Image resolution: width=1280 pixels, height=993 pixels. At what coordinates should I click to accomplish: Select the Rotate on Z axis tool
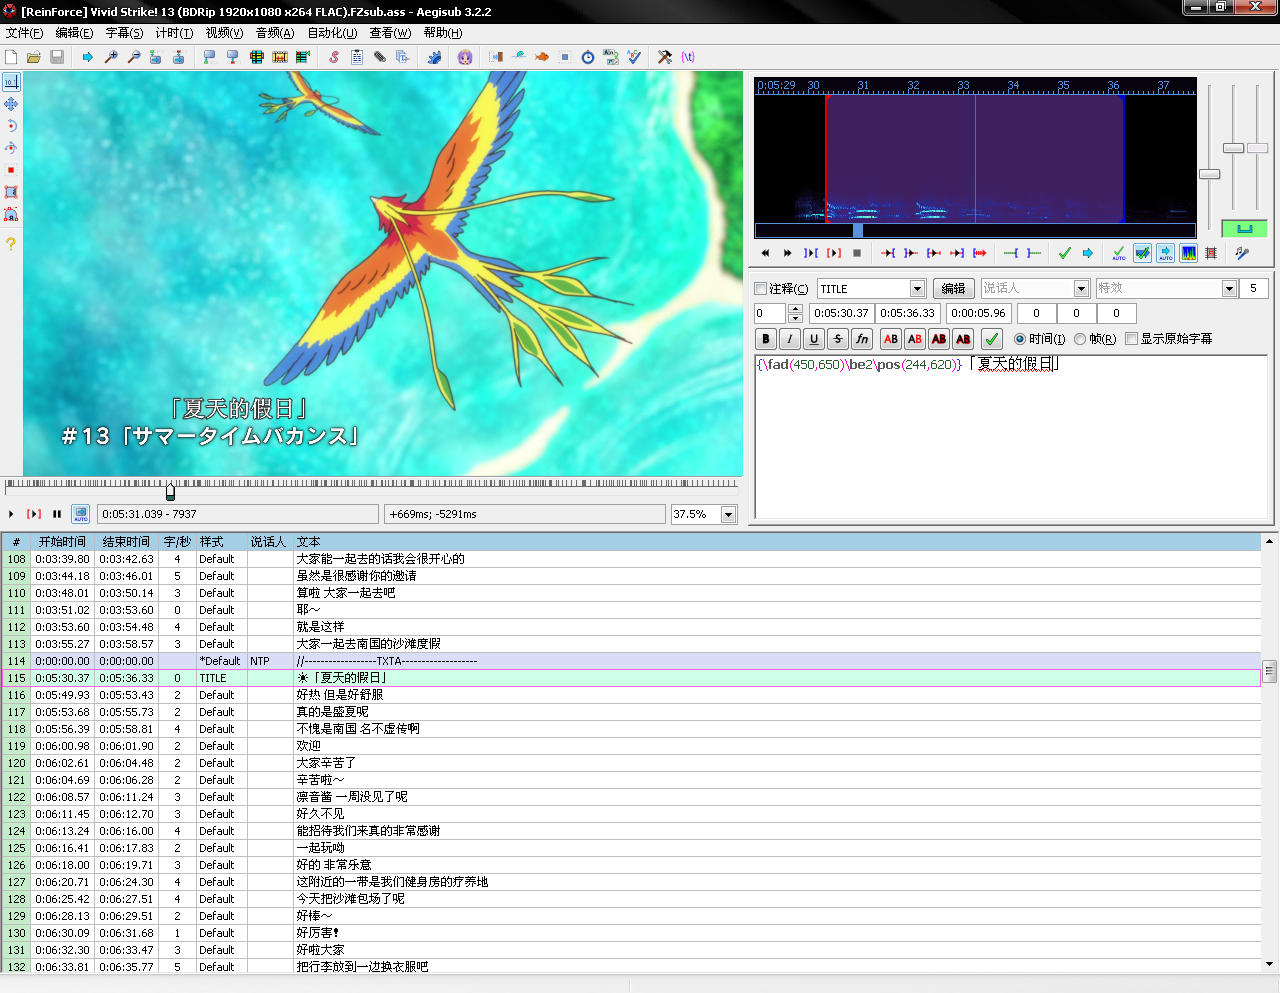[x=11, y=126]
